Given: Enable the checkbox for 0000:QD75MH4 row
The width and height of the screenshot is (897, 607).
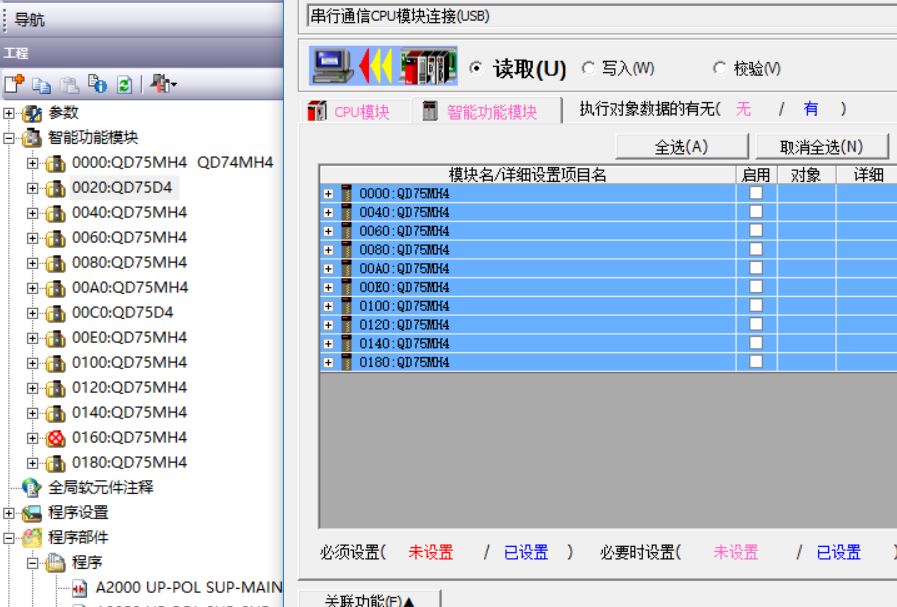Looking at the screenshot, I should (x=756, y=193).
